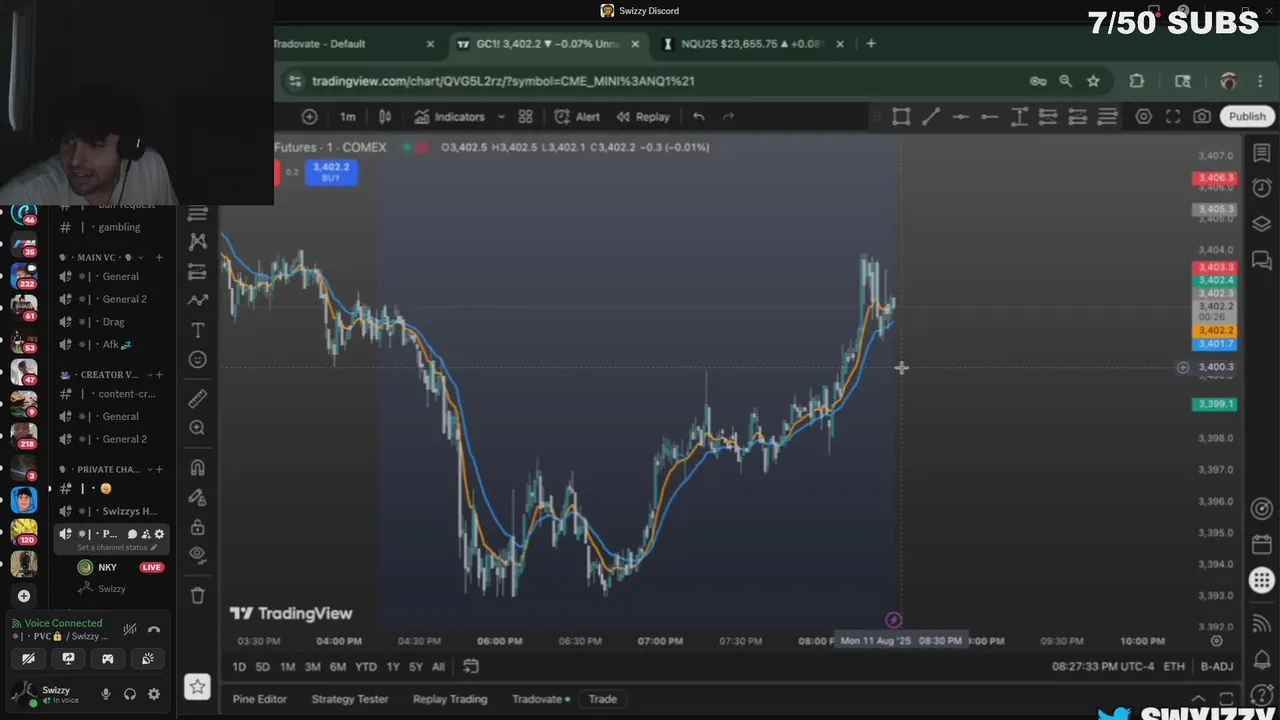This screenshot has width=1280, height=720.
Task: Click the blue BUY 3,402.2 button
Action: 331,172
